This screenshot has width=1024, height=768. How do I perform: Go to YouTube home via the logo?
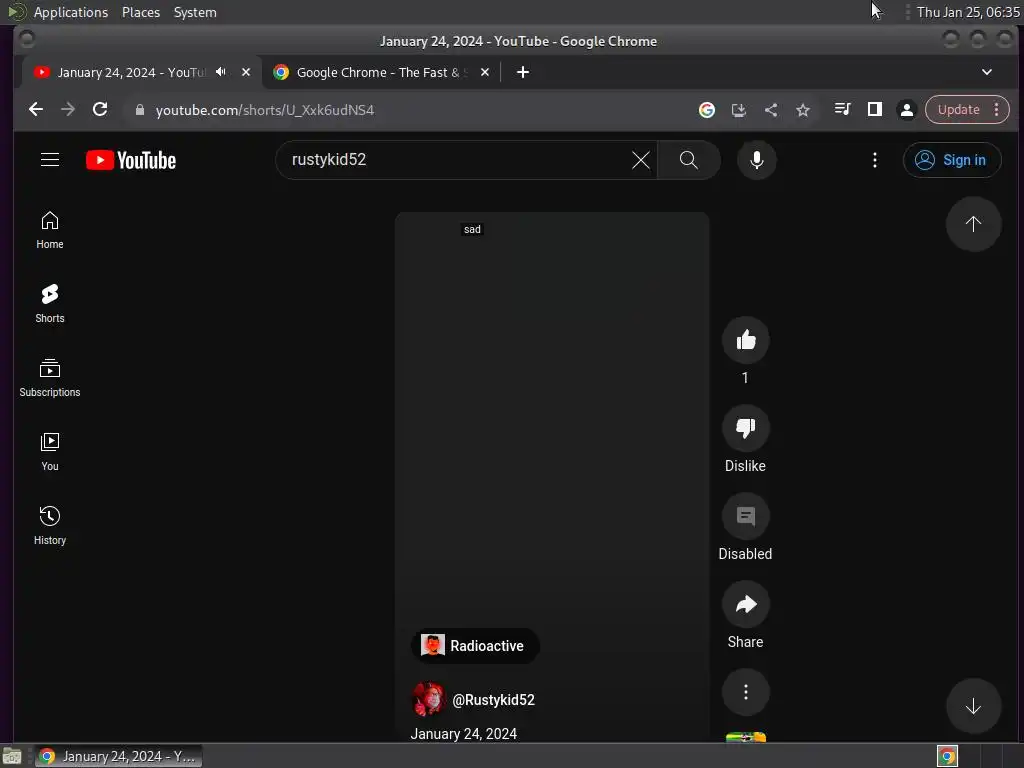[x=131, y=160]
